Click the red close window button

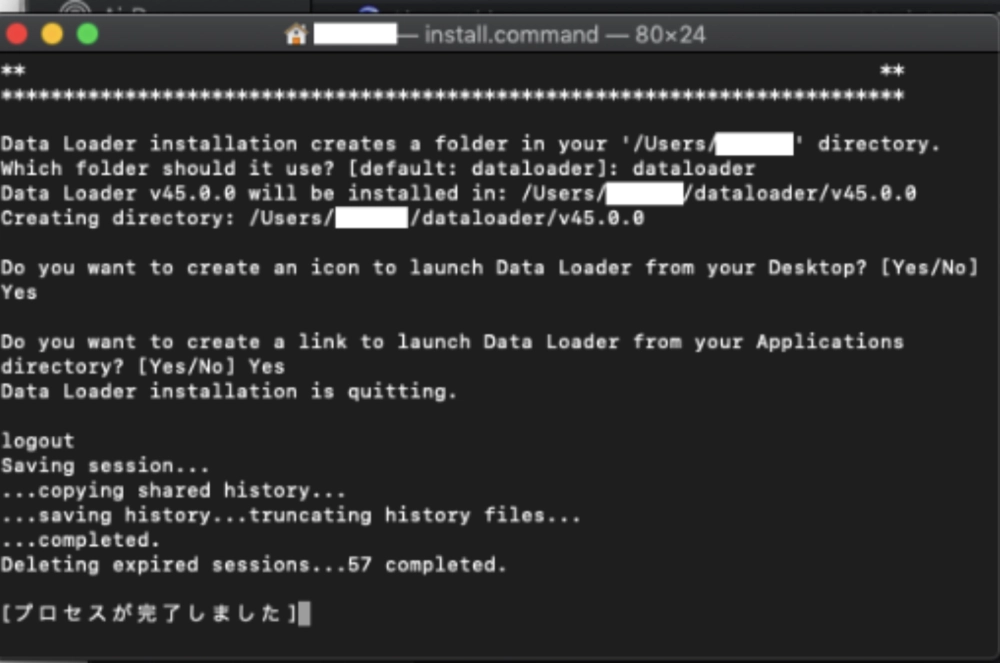pyautogui.click(x=17, y=34)
